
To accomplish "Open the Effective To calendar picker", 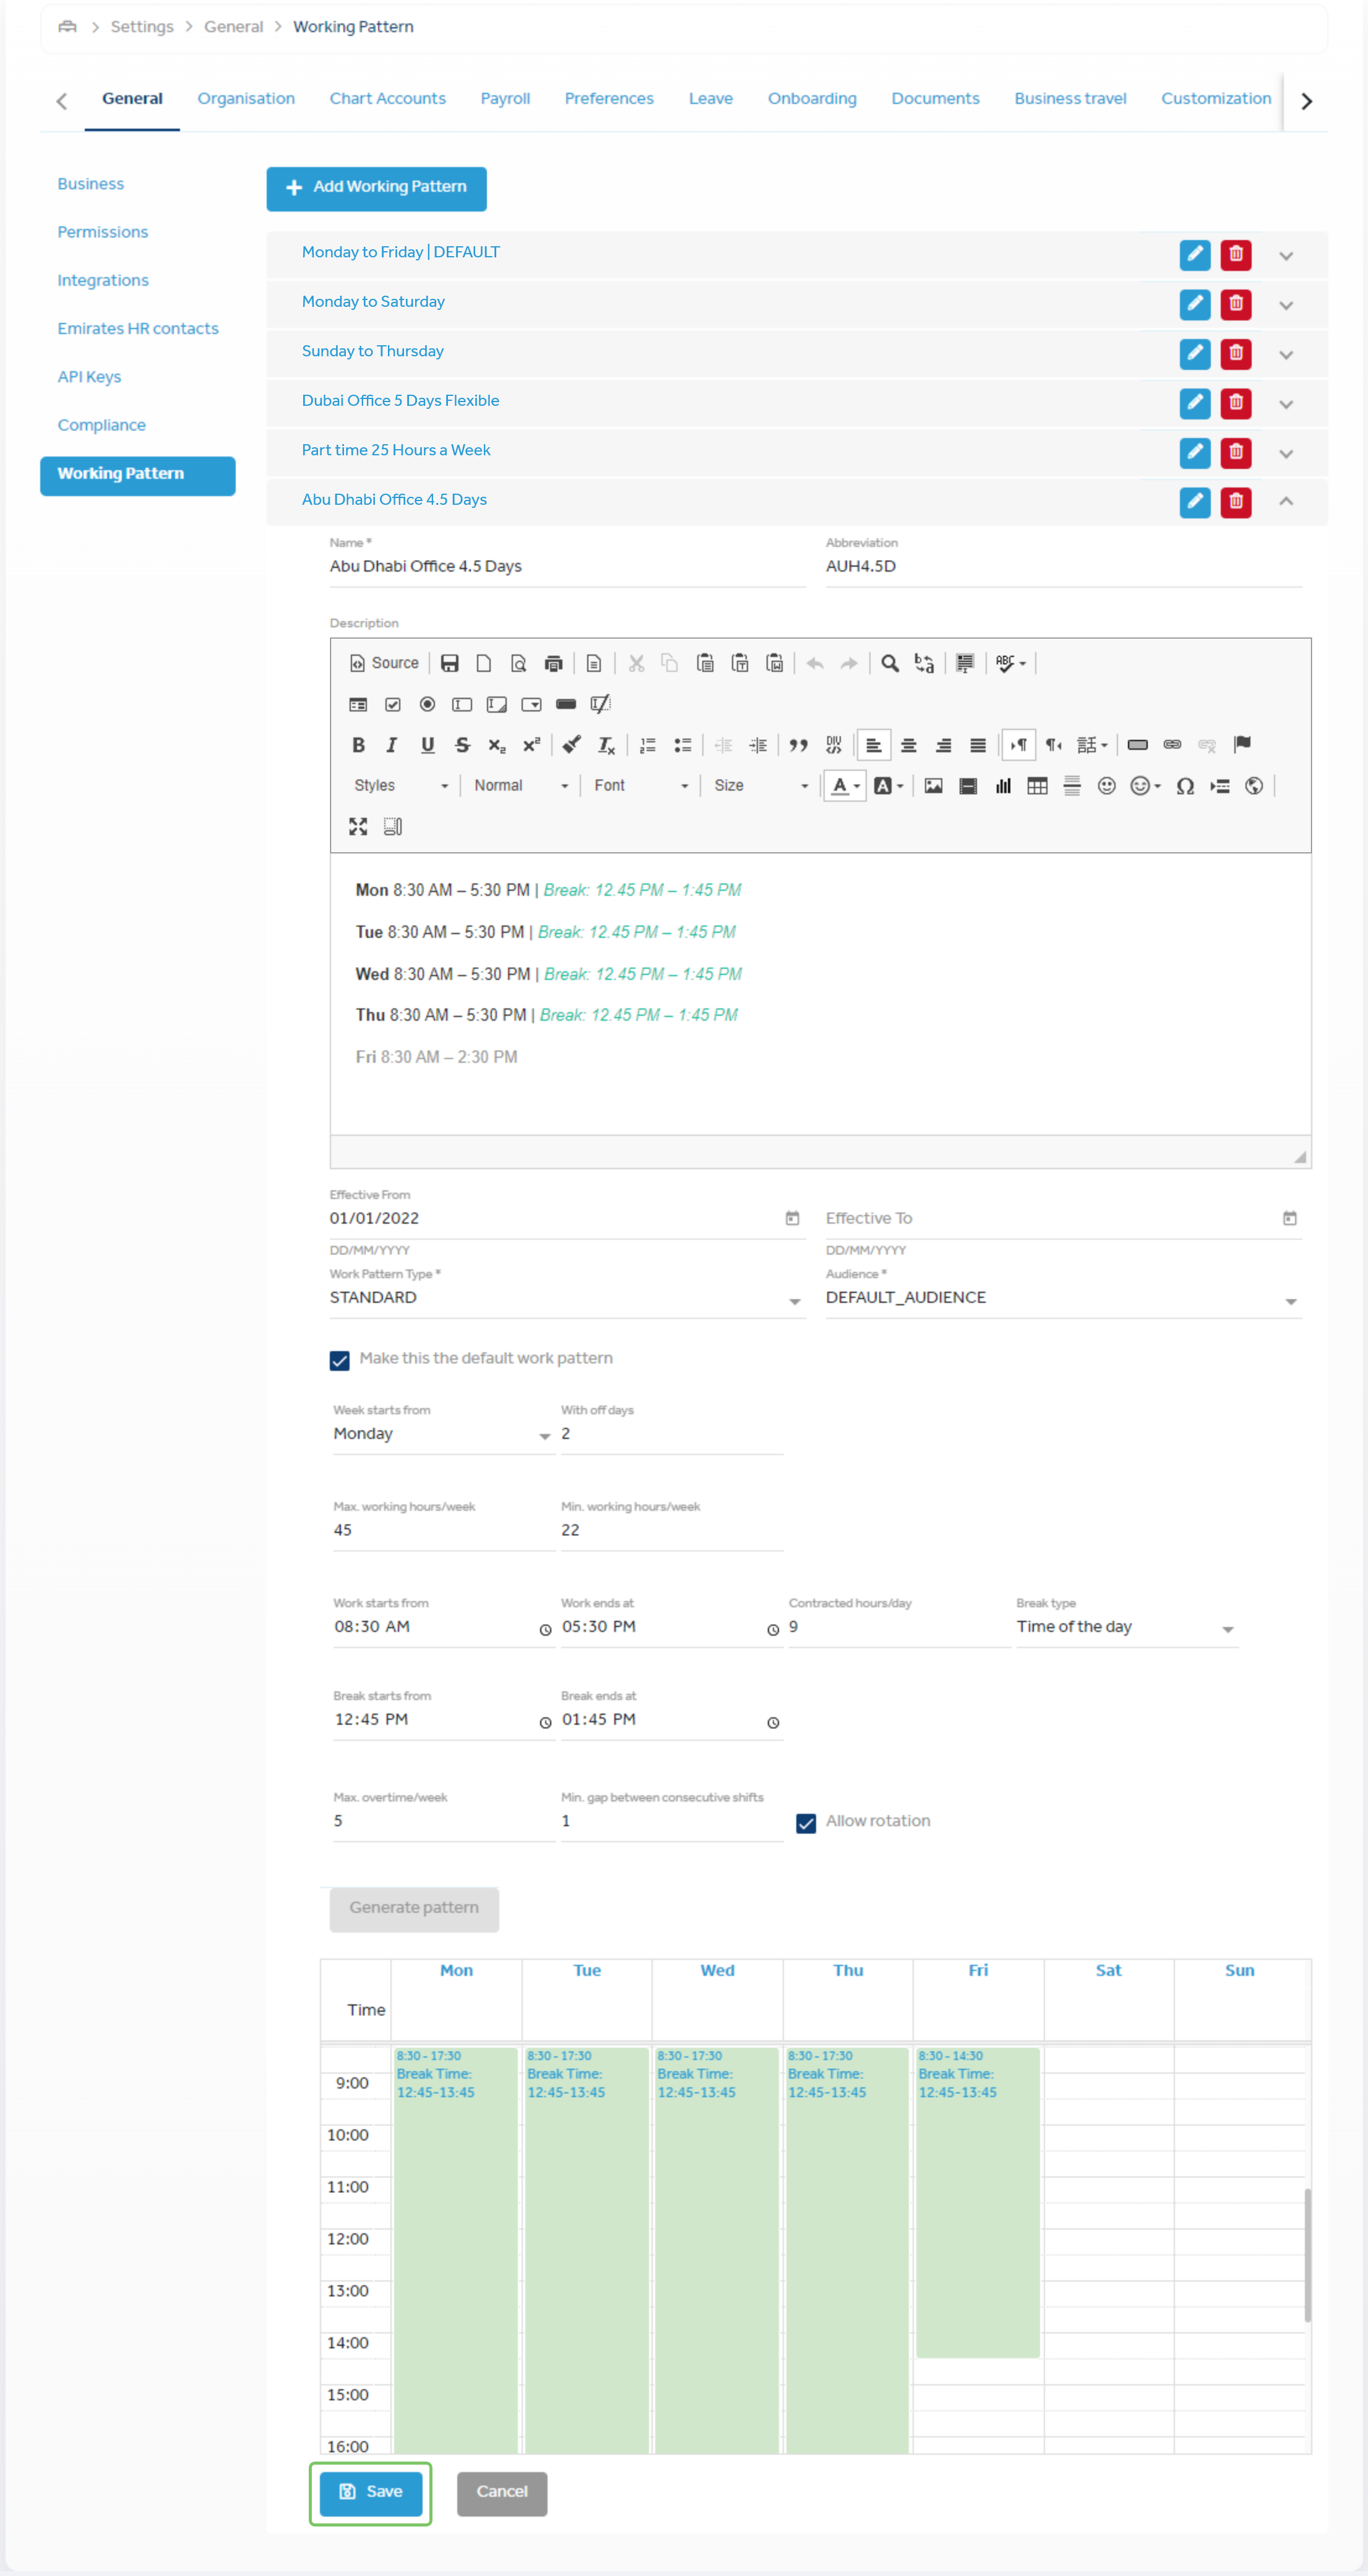I will pyautogui.click(x=1289, y=1218).
